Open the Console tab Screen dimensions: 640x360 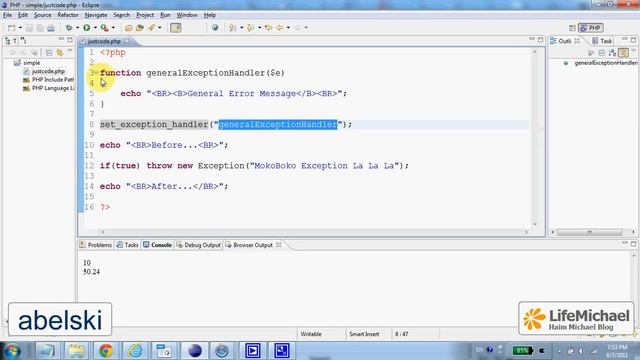pos(158,245)
